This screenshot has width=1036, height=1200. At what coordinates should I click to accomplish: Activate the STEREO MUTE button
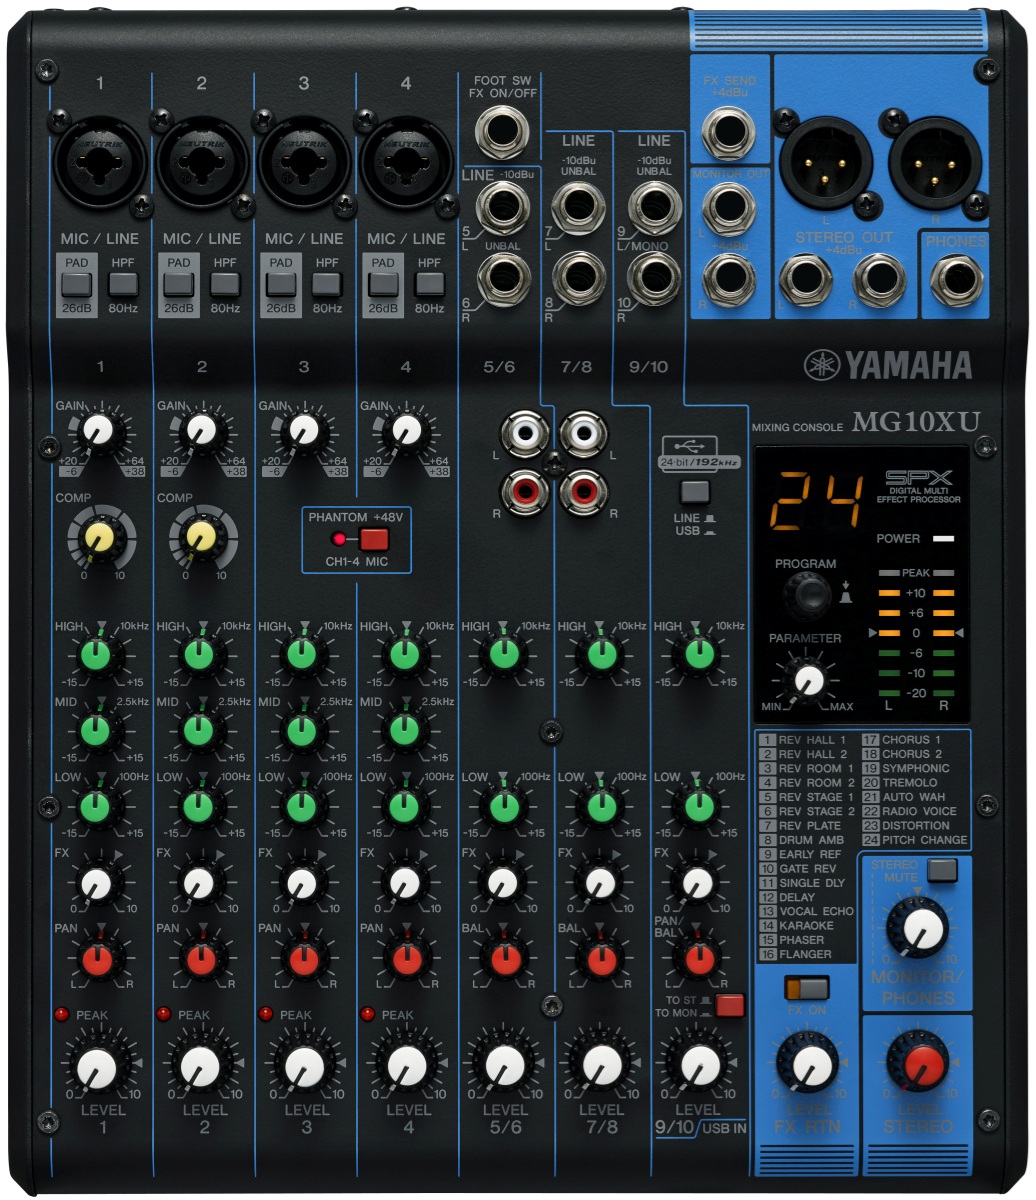pyautogui.click(x=941, y=870)
